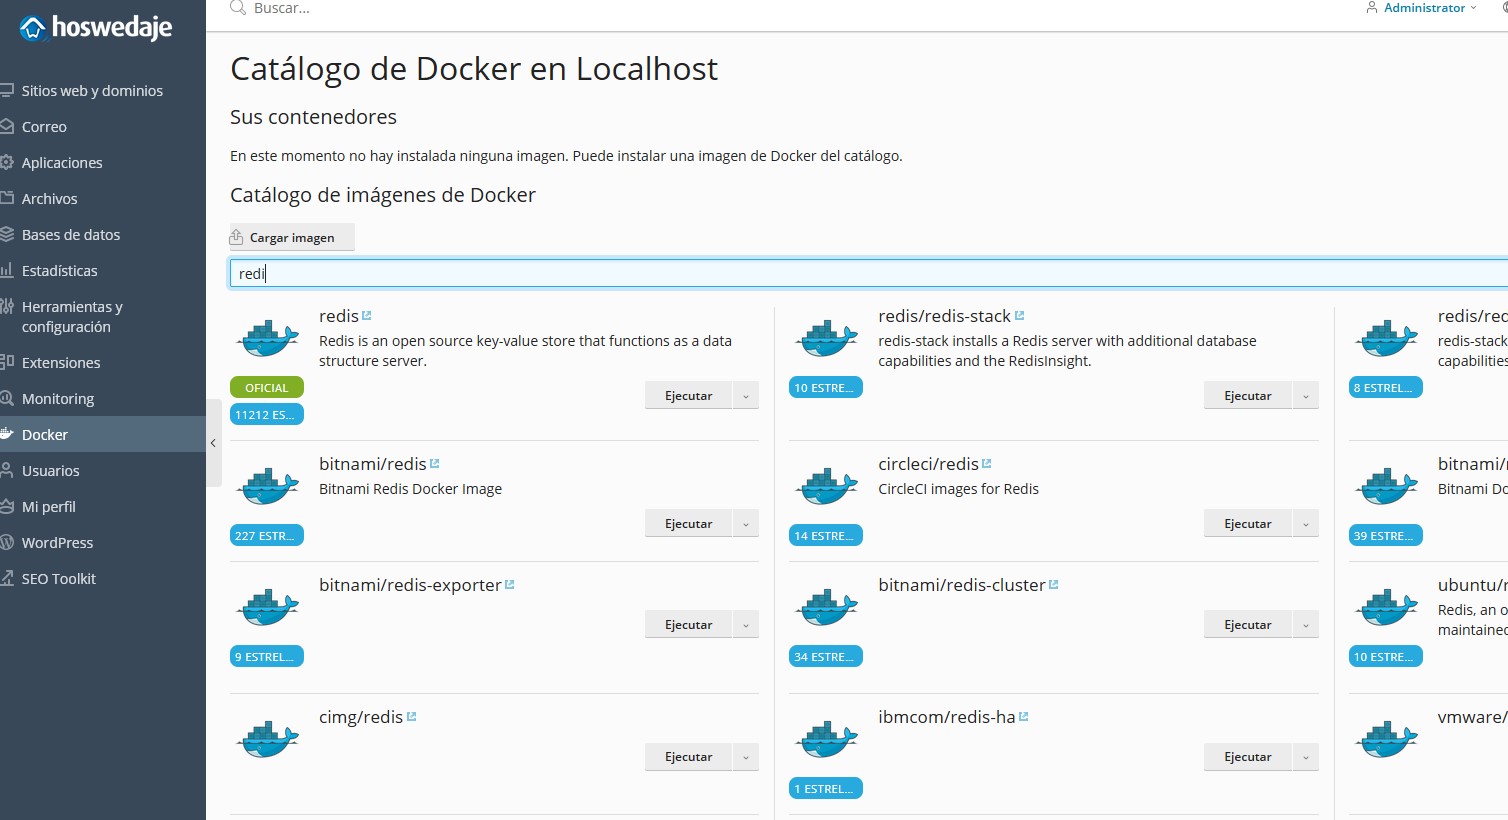1508x820 pixels.
Task: Open external link icon beside bitnami/redis
Action: coord(435,463)
